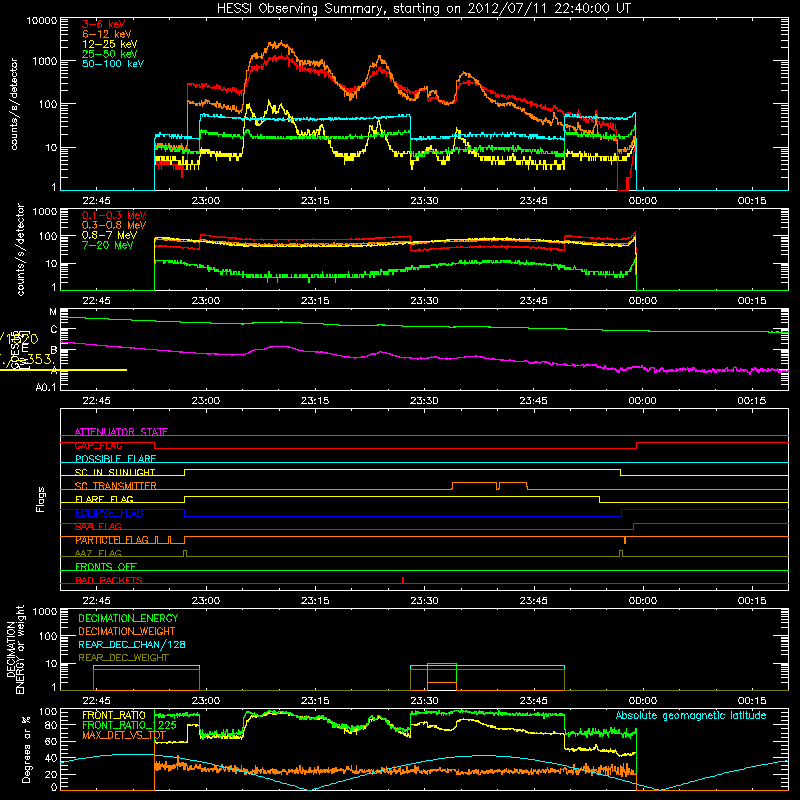Click the REAR_DEC_WEIGHT legend label
Viewport: 800px width, 800px height.
(123, 658)
